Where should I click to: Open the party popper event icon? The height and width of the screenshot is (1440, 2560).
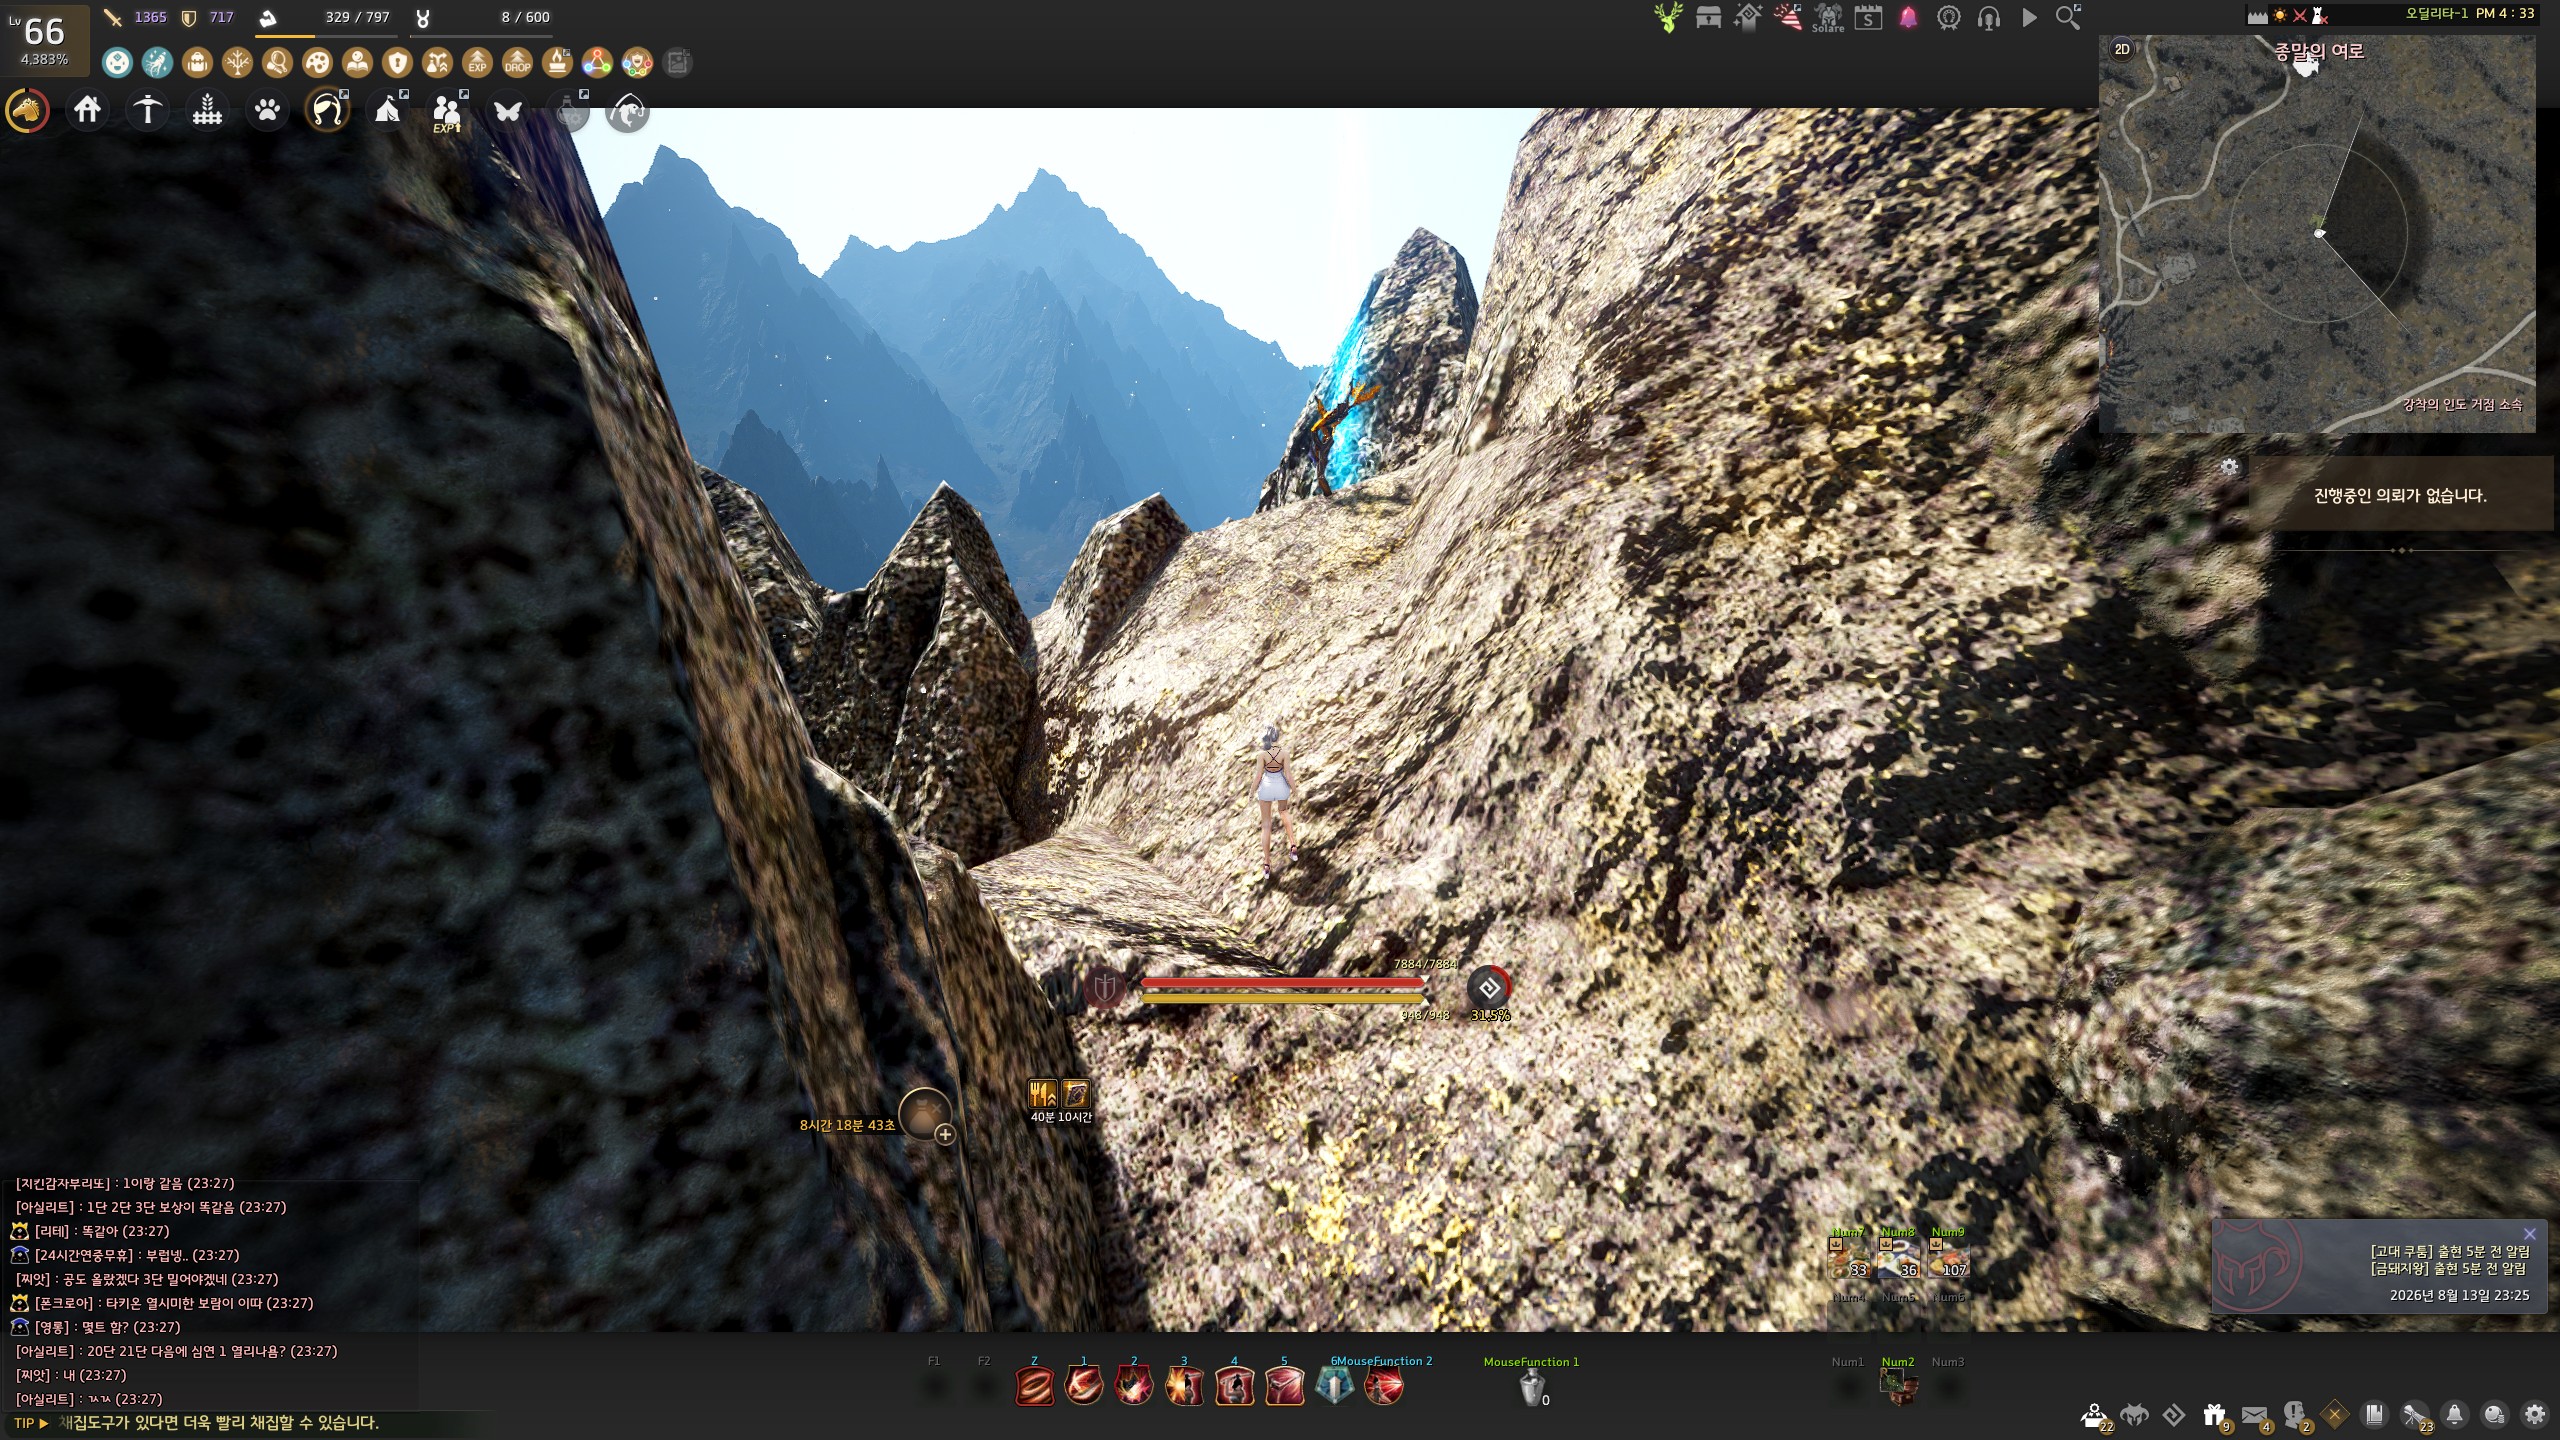[x=1788, y=17]
